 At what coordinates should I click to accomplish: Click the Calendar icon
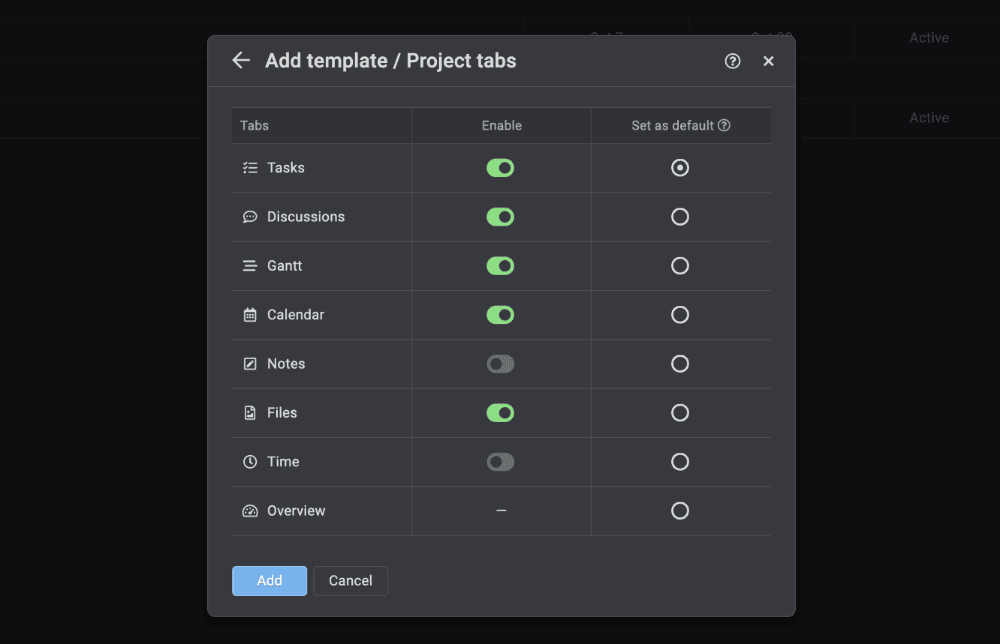(x=250, y=315)
